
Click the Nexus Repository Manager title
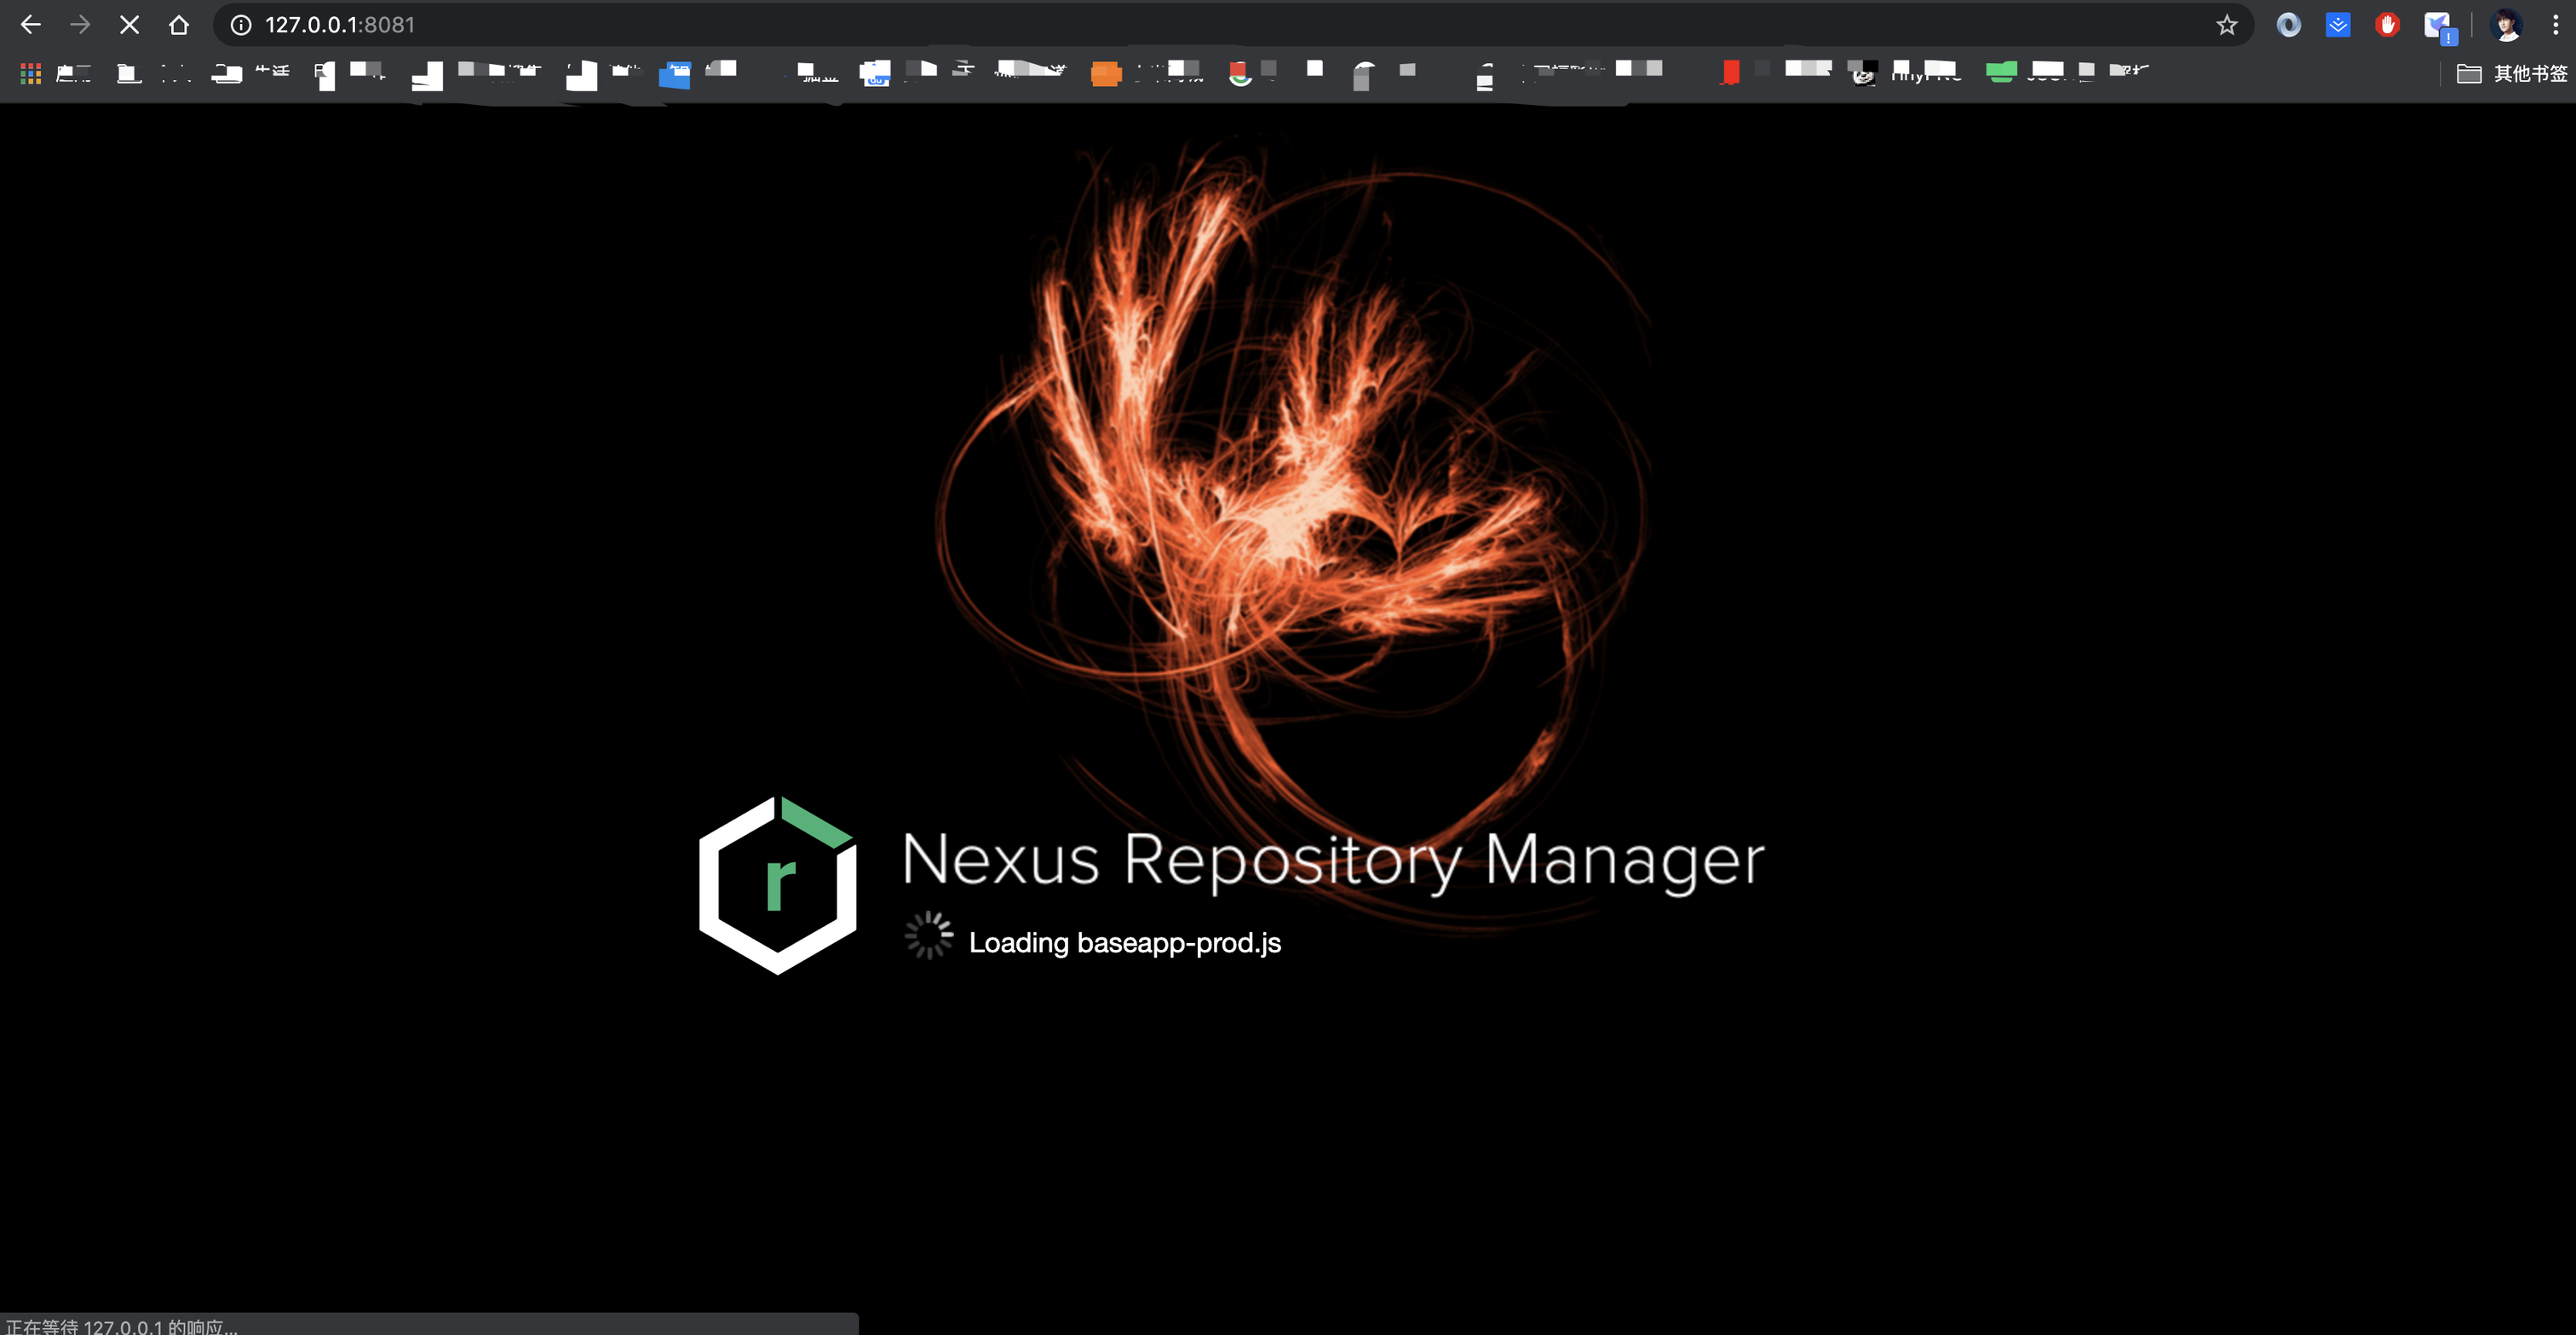(x=1332, y=859)
